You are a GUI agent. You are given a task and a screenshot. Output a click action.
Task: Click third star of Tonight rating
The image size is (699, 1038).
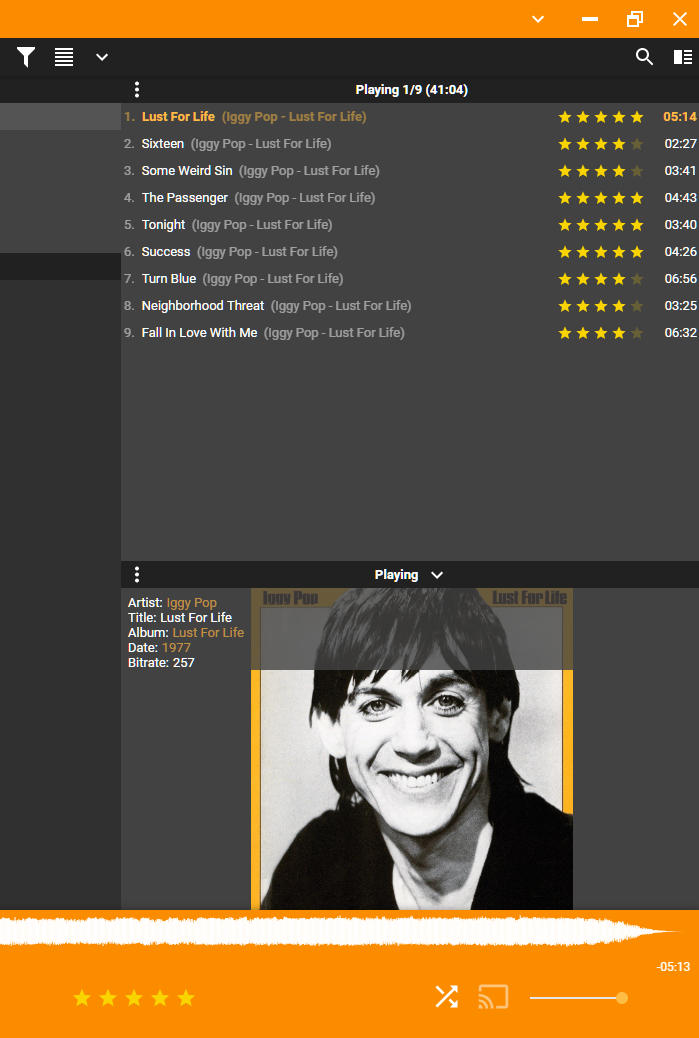(x=601, y=225)
